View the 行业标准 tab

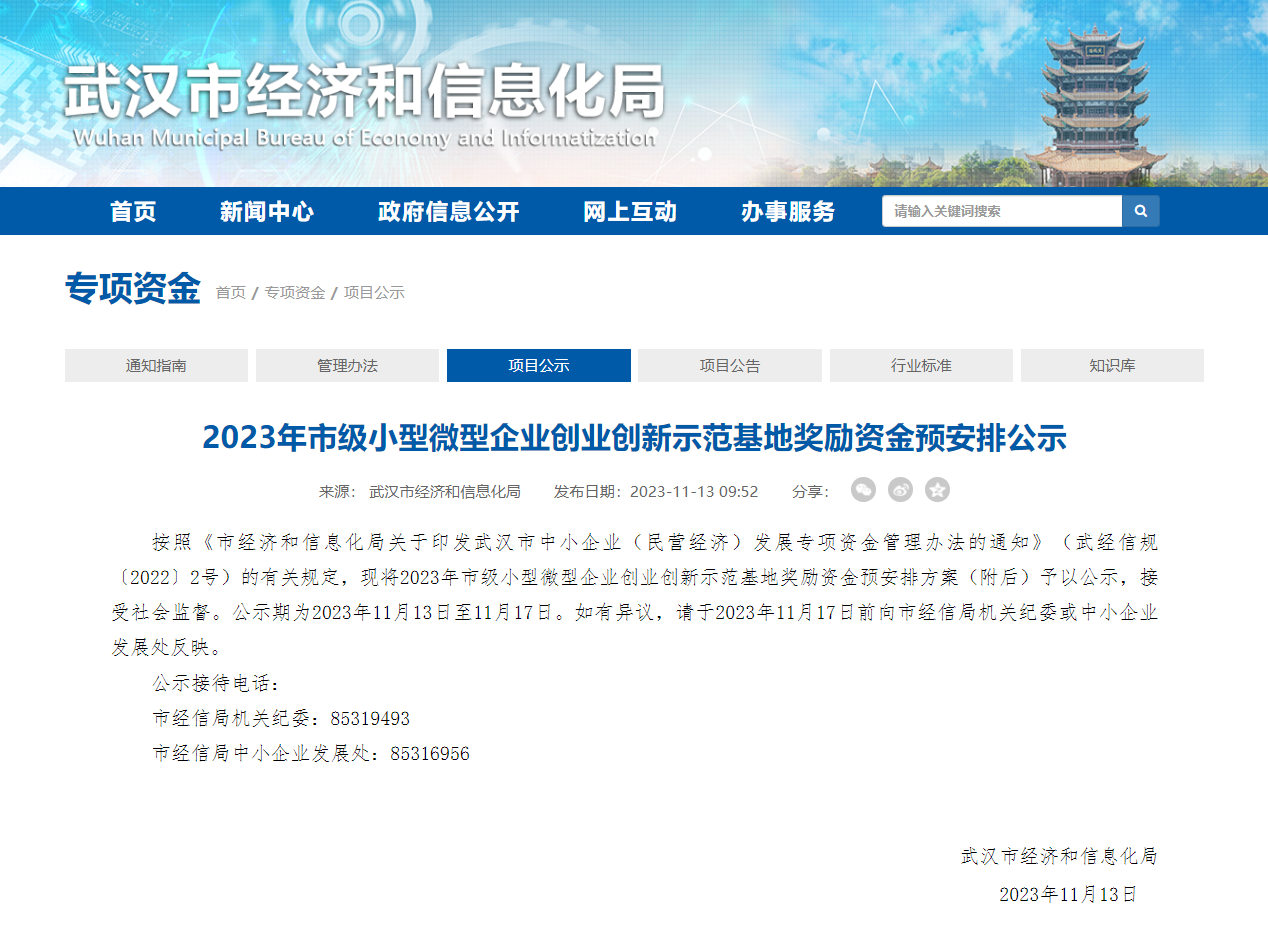(x=921, y=366)
